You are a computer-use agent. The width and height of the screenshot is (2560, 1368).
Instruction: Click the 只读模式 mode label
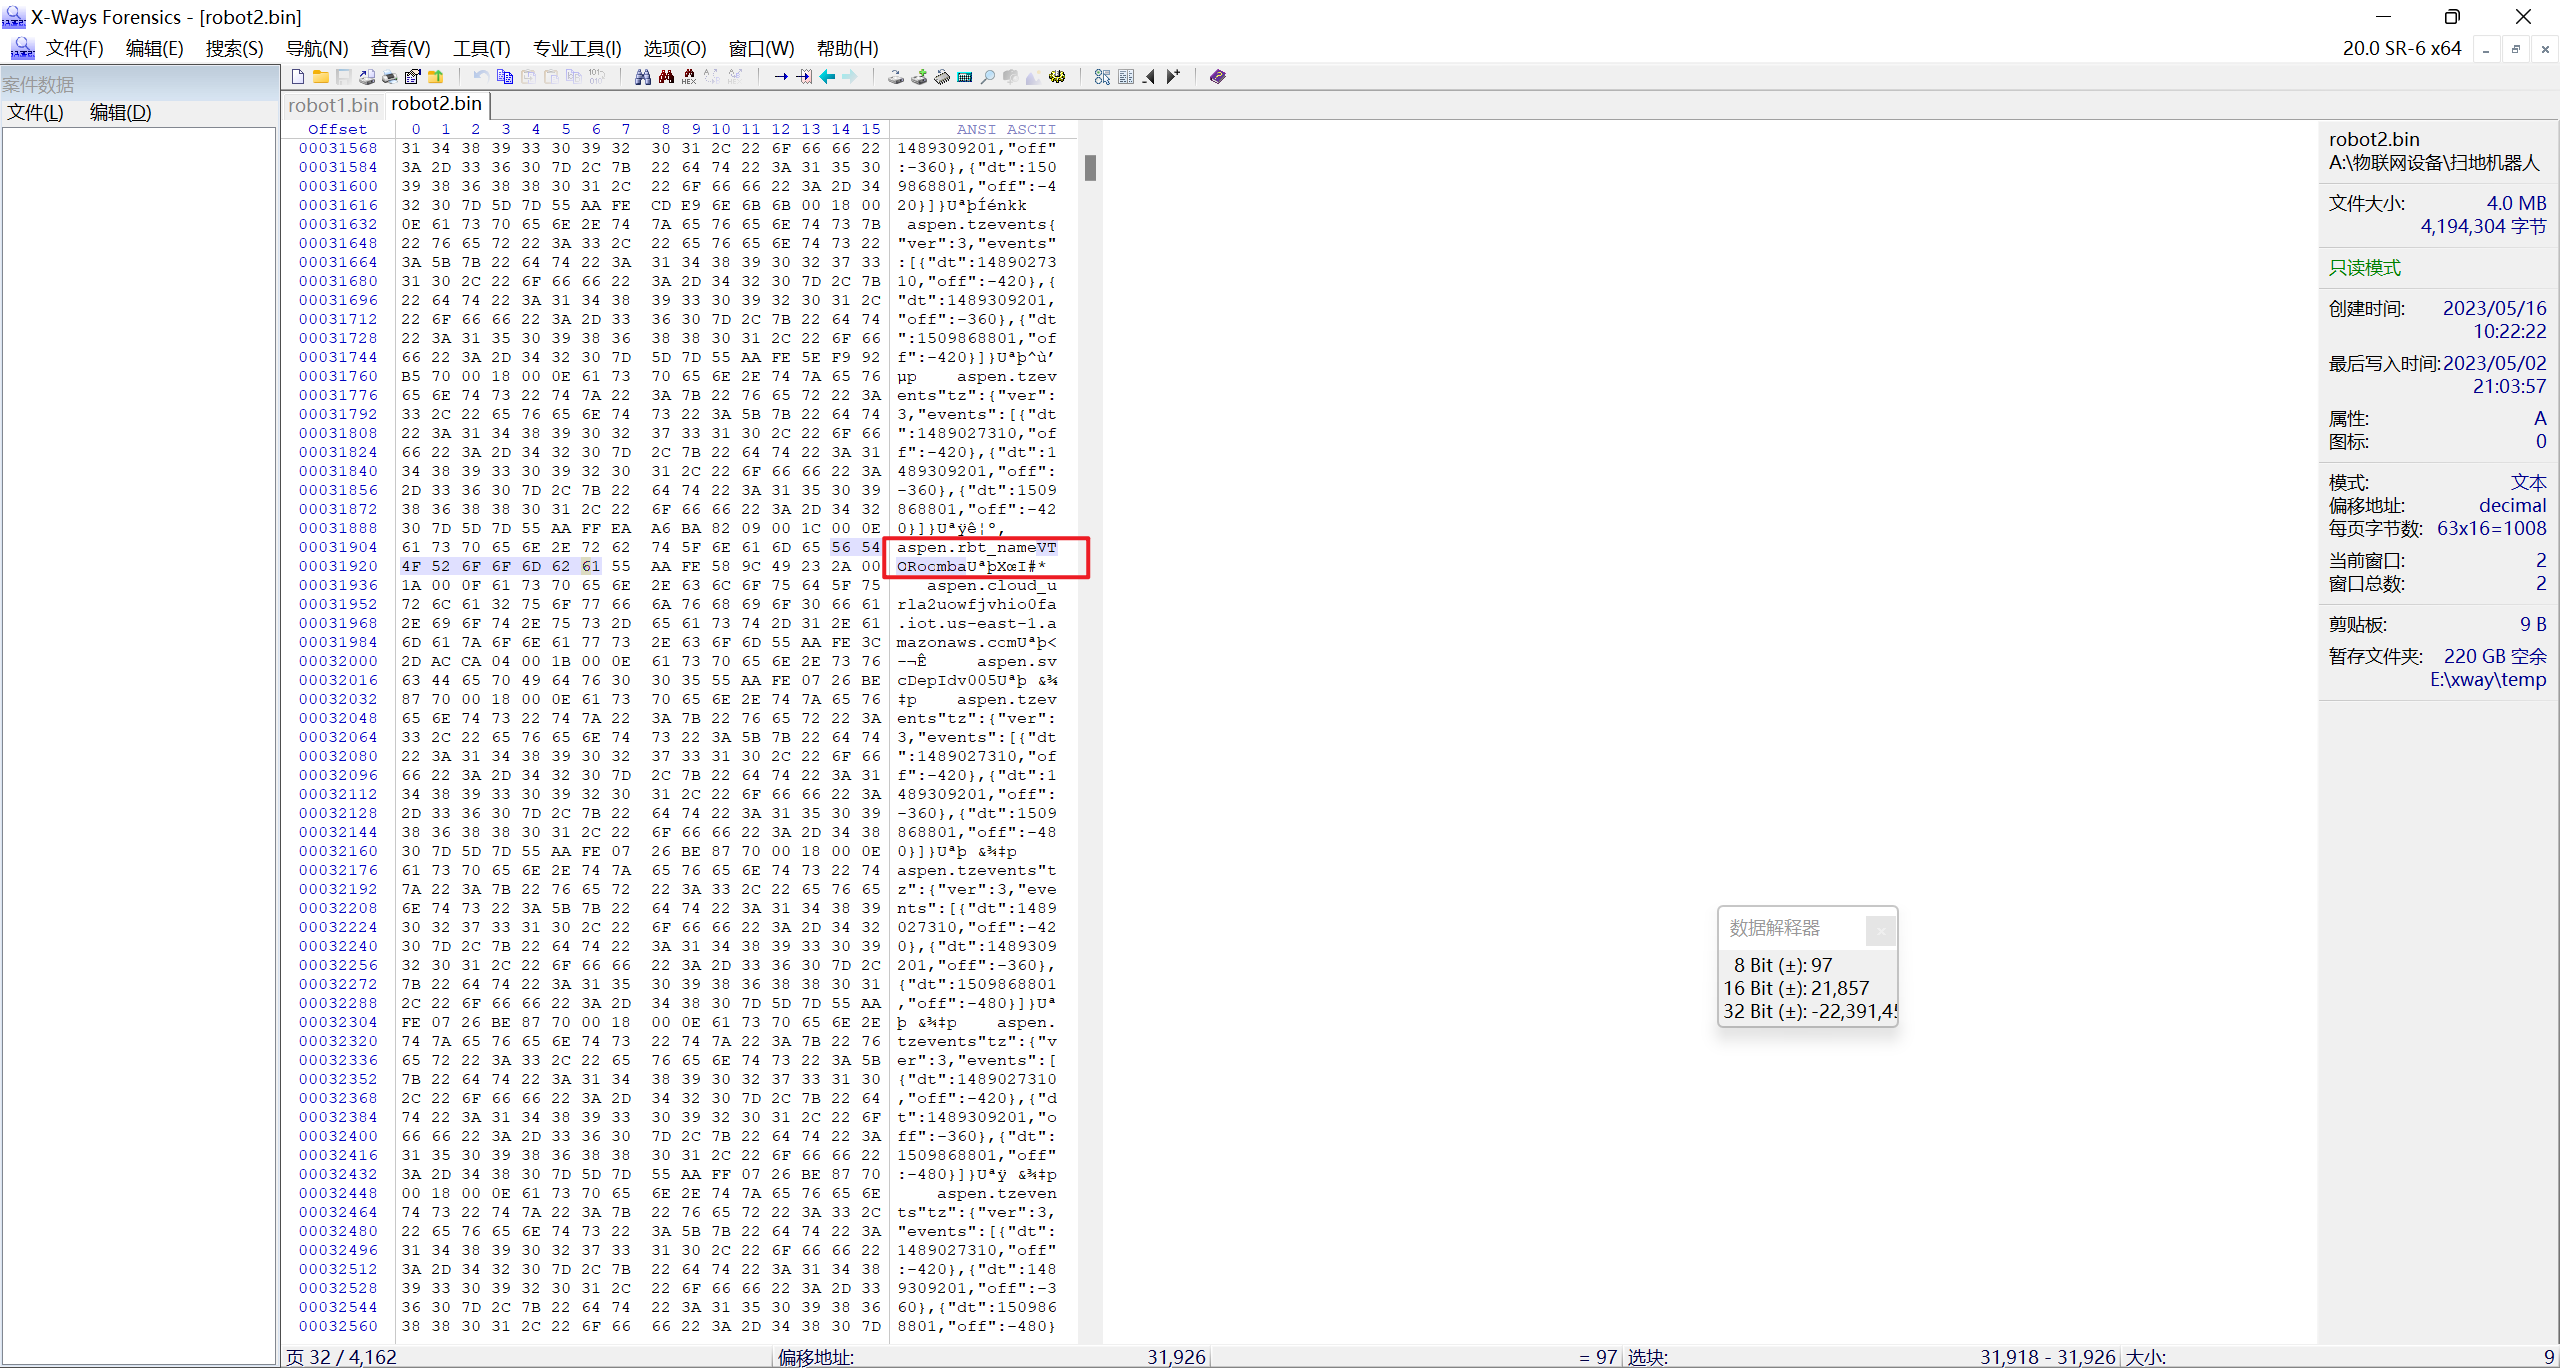coord(2364,267)
